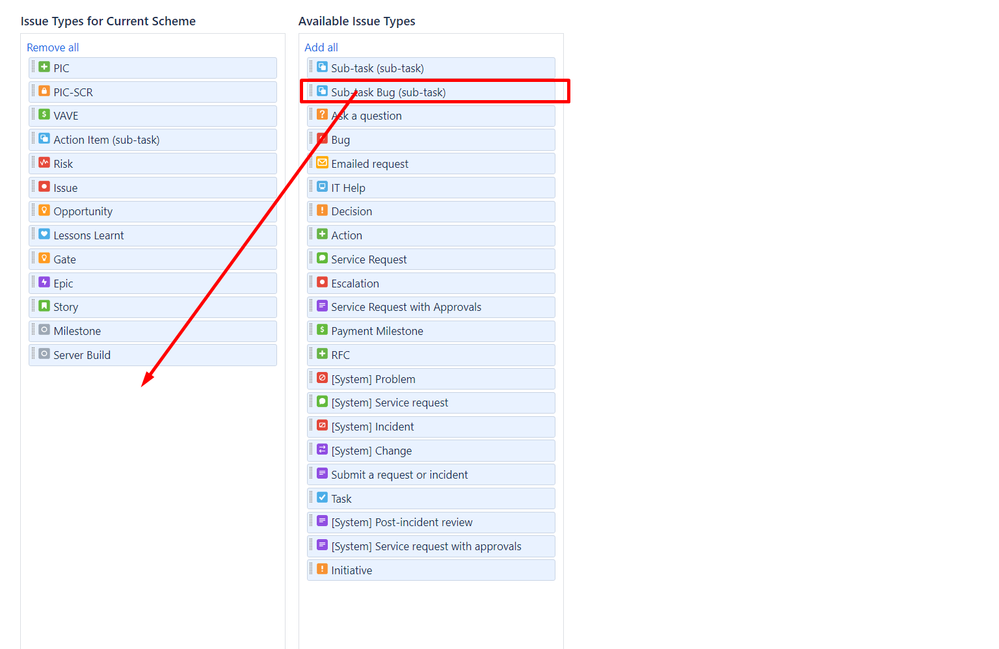Screen dimensions: 999x649
Task: Click the Emailed request label
Action: pos(370,164)
